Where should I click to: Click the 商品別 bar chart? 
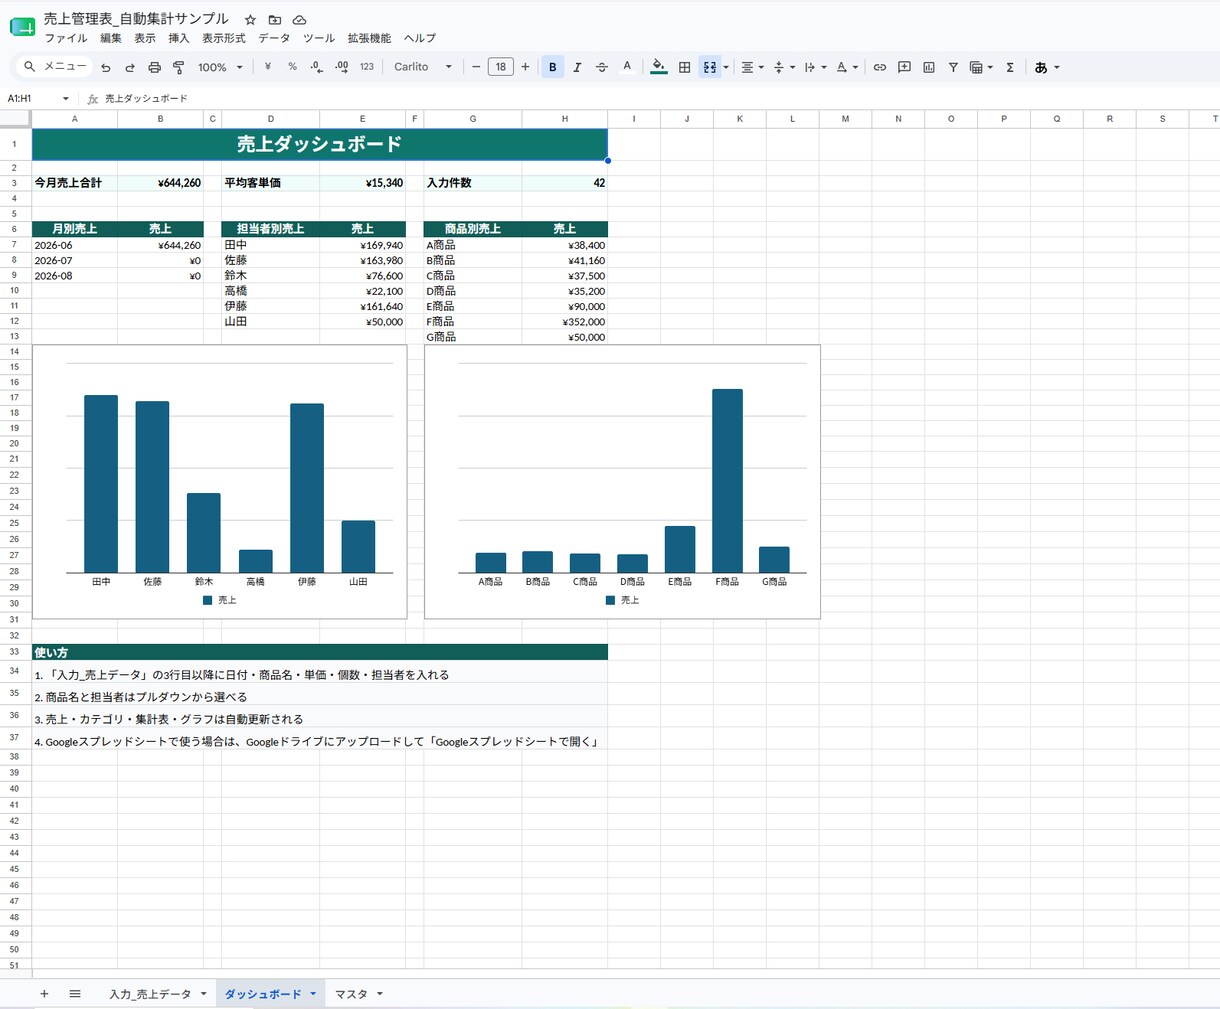[x=622, y=482]
